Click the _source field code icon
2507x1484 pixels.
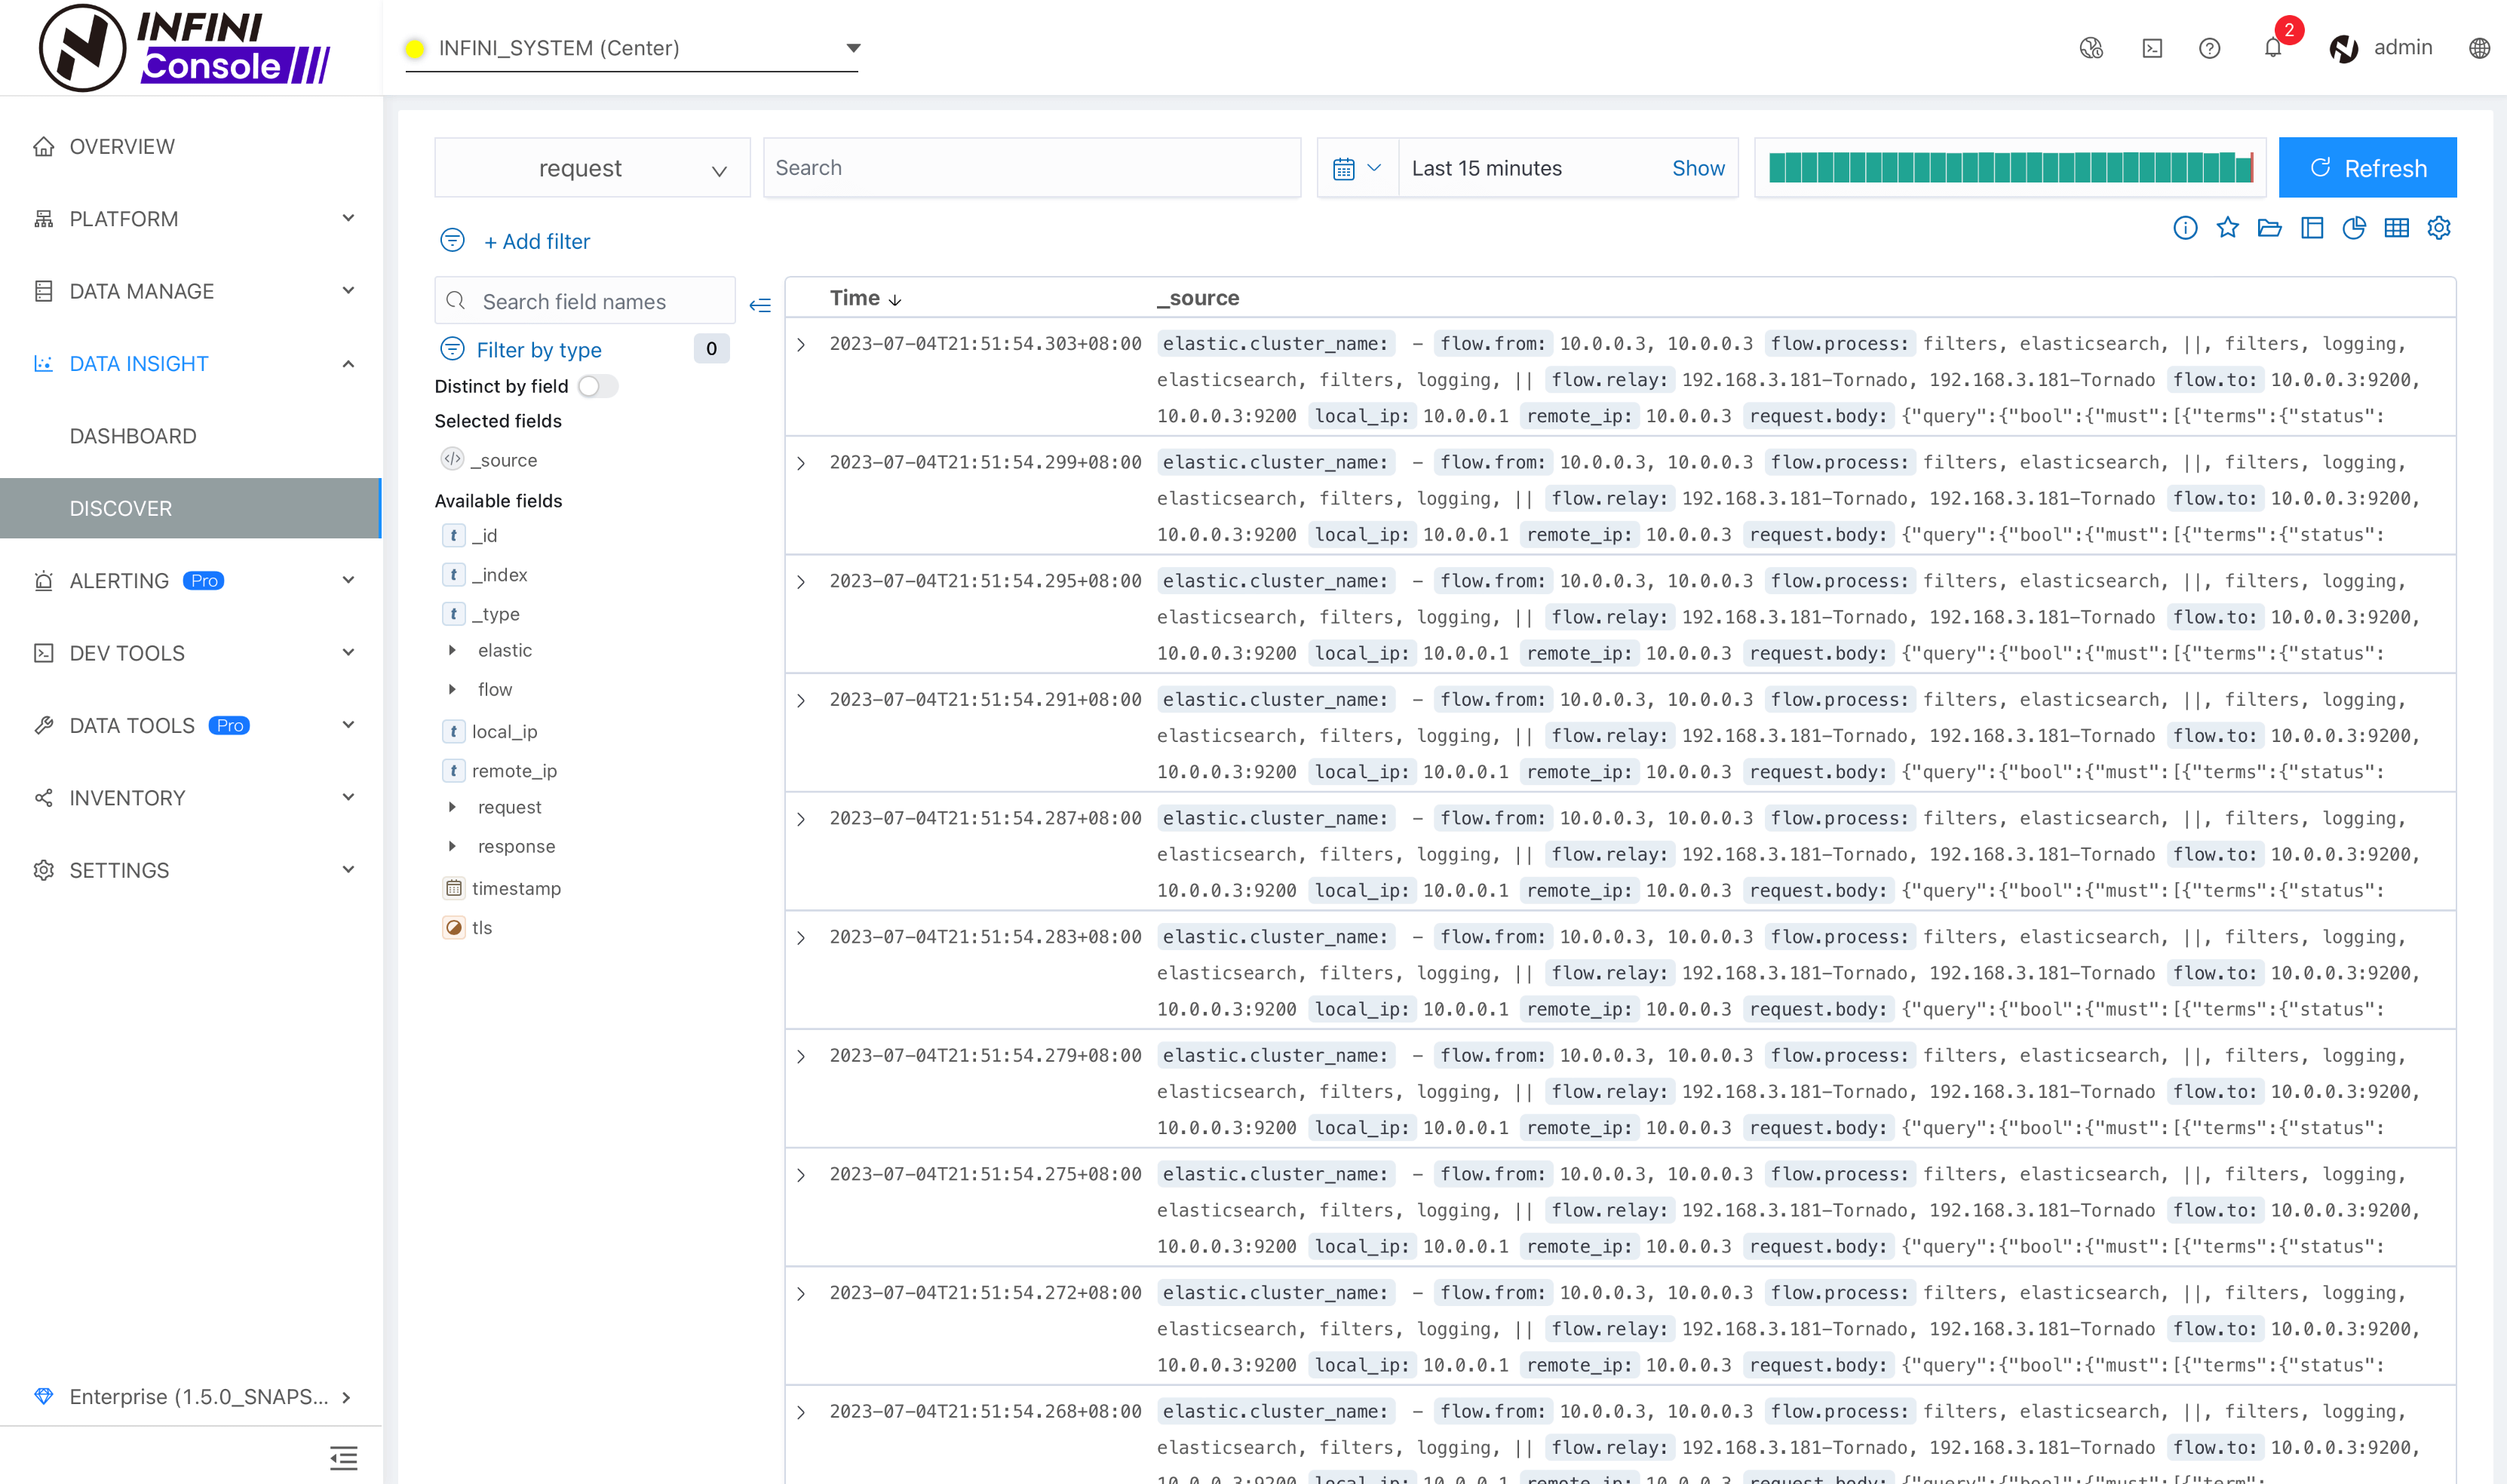(452, 459)
